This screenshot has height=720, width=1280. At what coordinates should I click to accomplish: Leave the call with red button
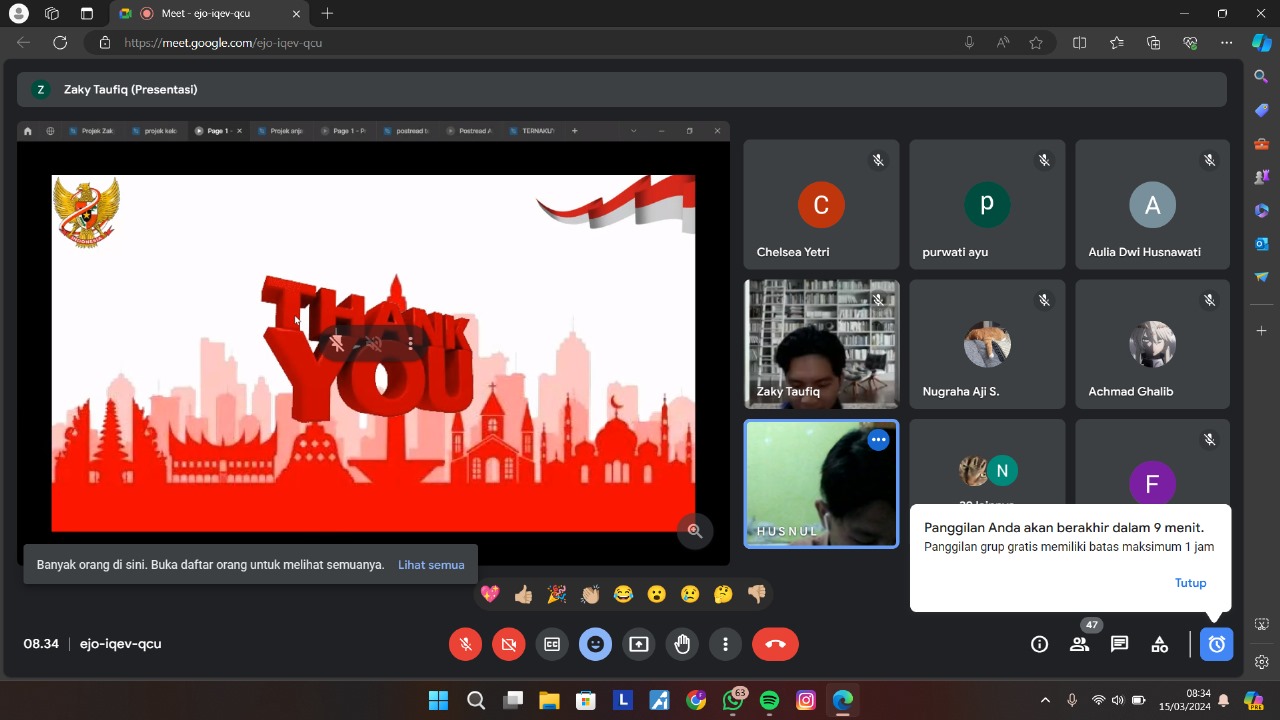pyautogui.click(x=775, y=645)
